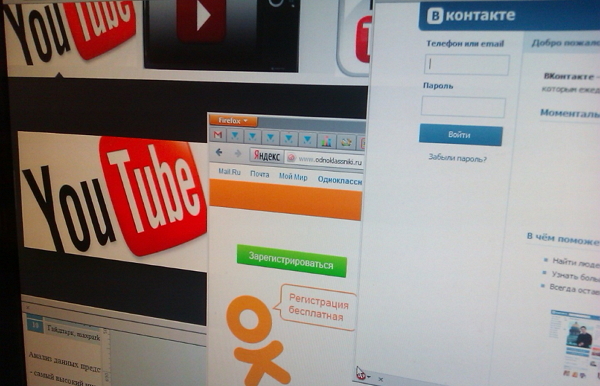The height and width of the screenshot is (386, 600).
Task: Focus the Пароль password field
Action: tap(463, 106)
